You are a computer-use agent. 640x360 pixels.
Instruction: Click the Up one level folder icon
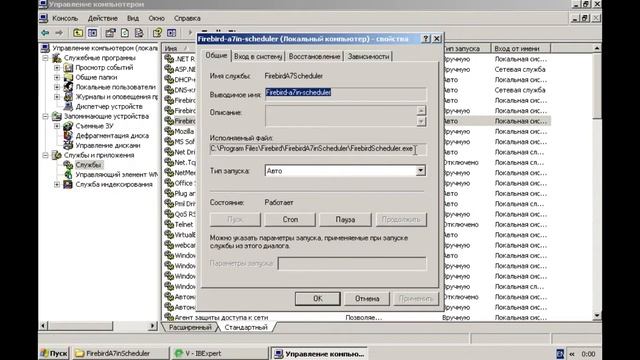78,33
